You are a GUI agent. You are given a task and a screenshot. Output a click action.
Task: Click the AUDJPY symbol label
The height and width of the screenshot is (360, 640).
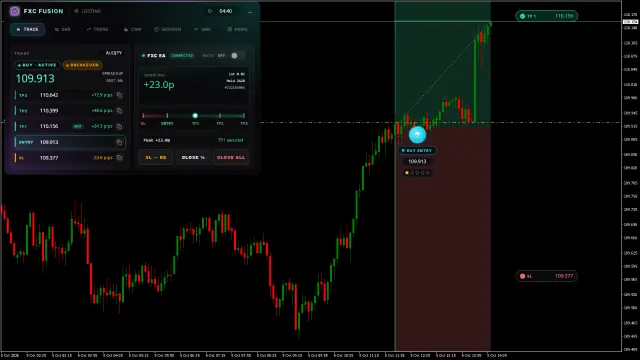pyautogui.click(x=113, y=53)
